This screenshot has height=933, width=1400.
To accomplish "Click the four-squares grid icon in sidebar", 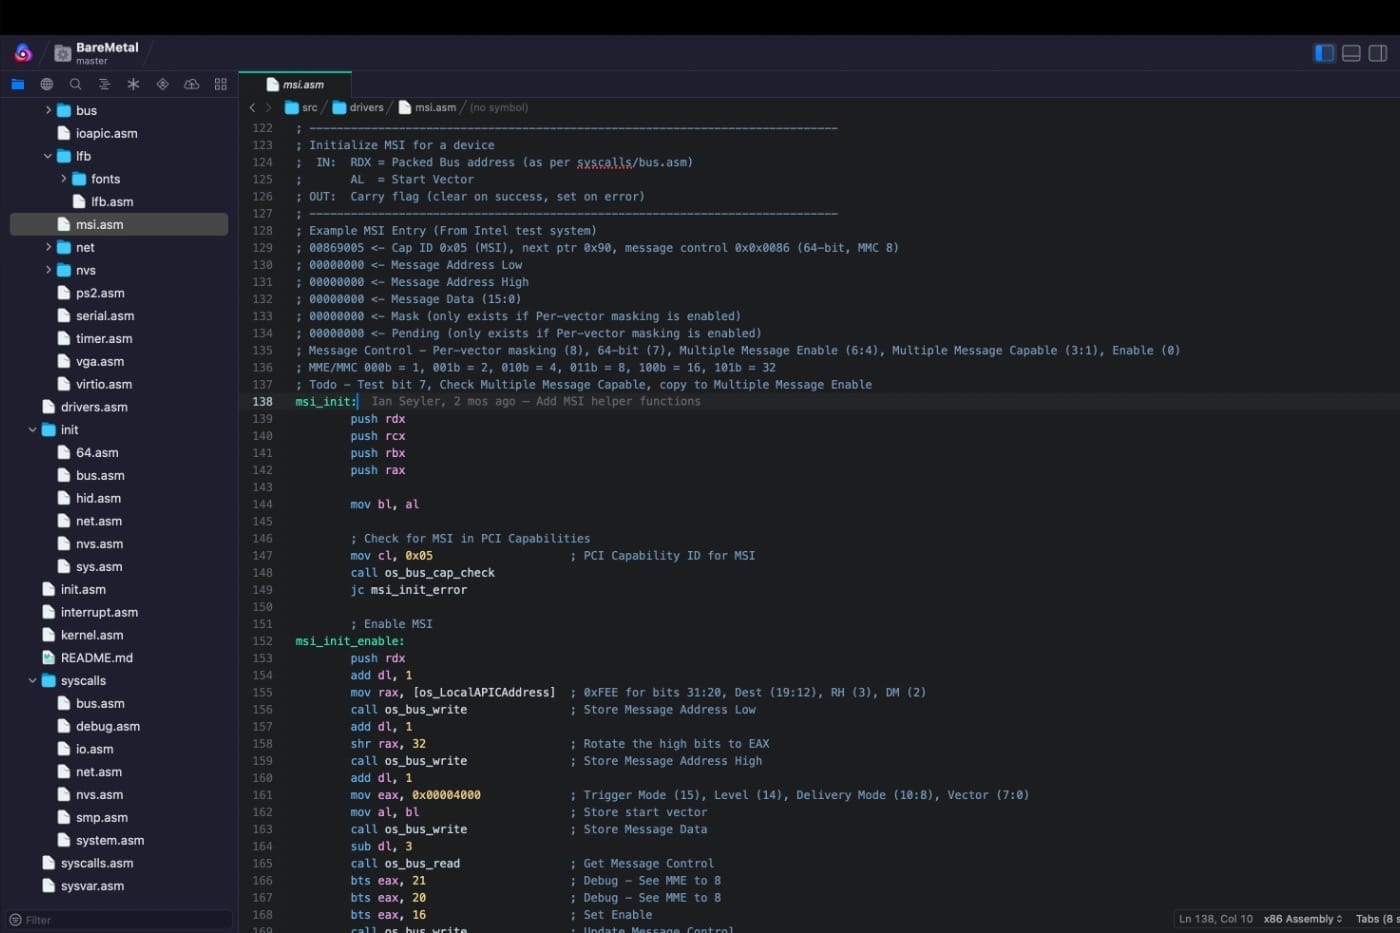I will [x=220, y=84].
